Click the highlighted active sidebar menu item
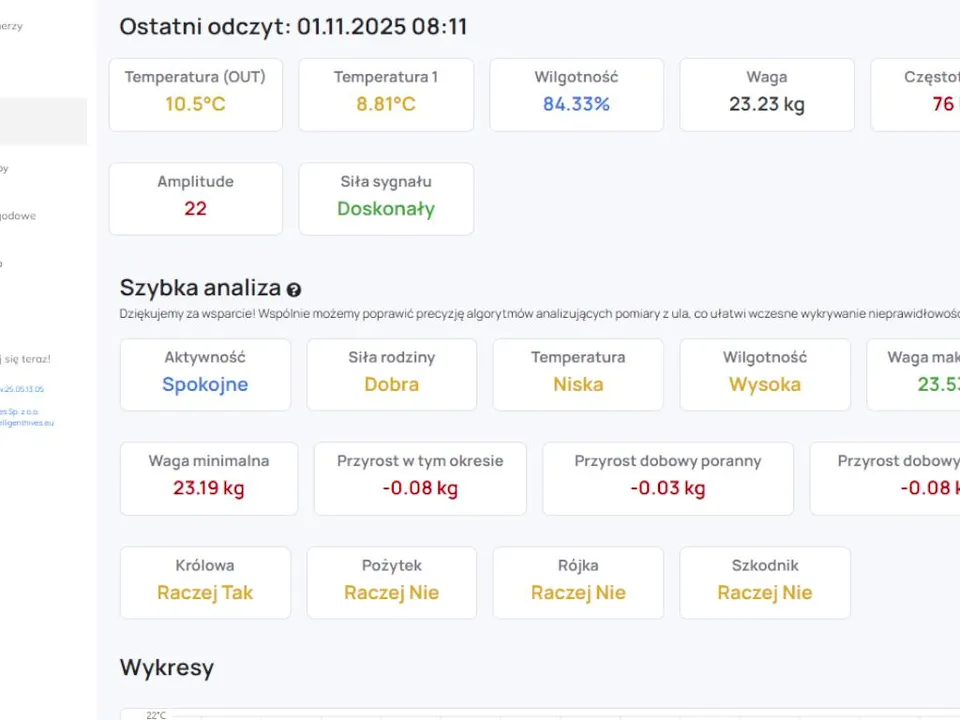960x720 pixels. (43, 122)
